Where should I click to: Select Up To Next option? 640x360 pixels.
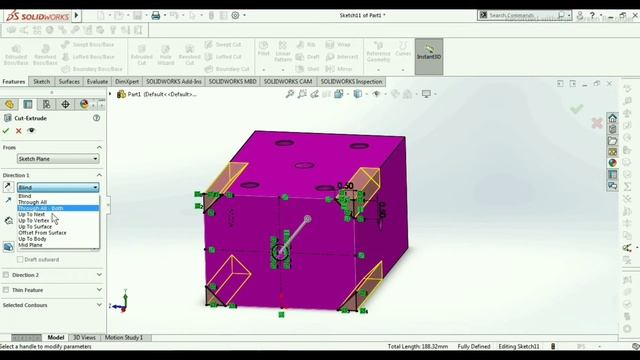pyautogui.click(x=58, y=214)
